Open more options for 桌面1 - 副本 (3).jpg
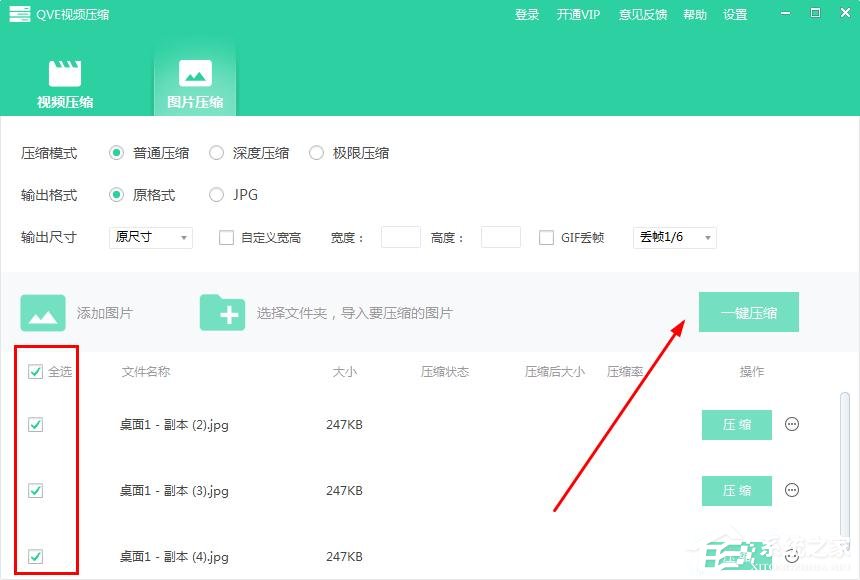This screenshot has height=580, width=860. (791, 490)
